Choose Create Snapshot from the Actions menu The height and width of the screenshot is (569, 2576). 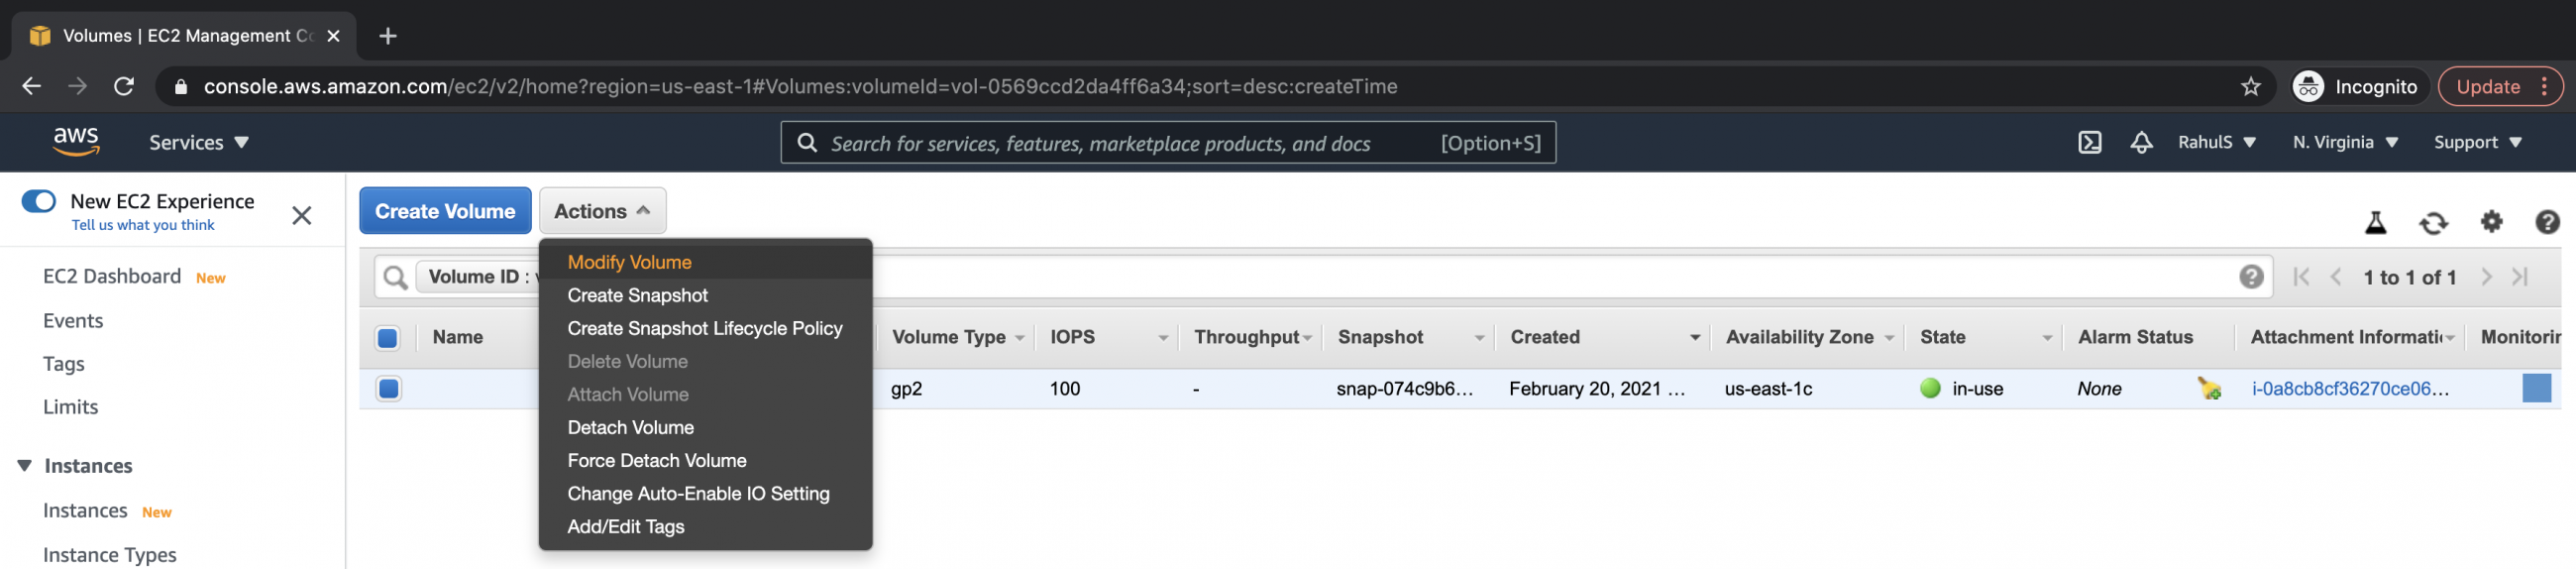coord(705,295)
